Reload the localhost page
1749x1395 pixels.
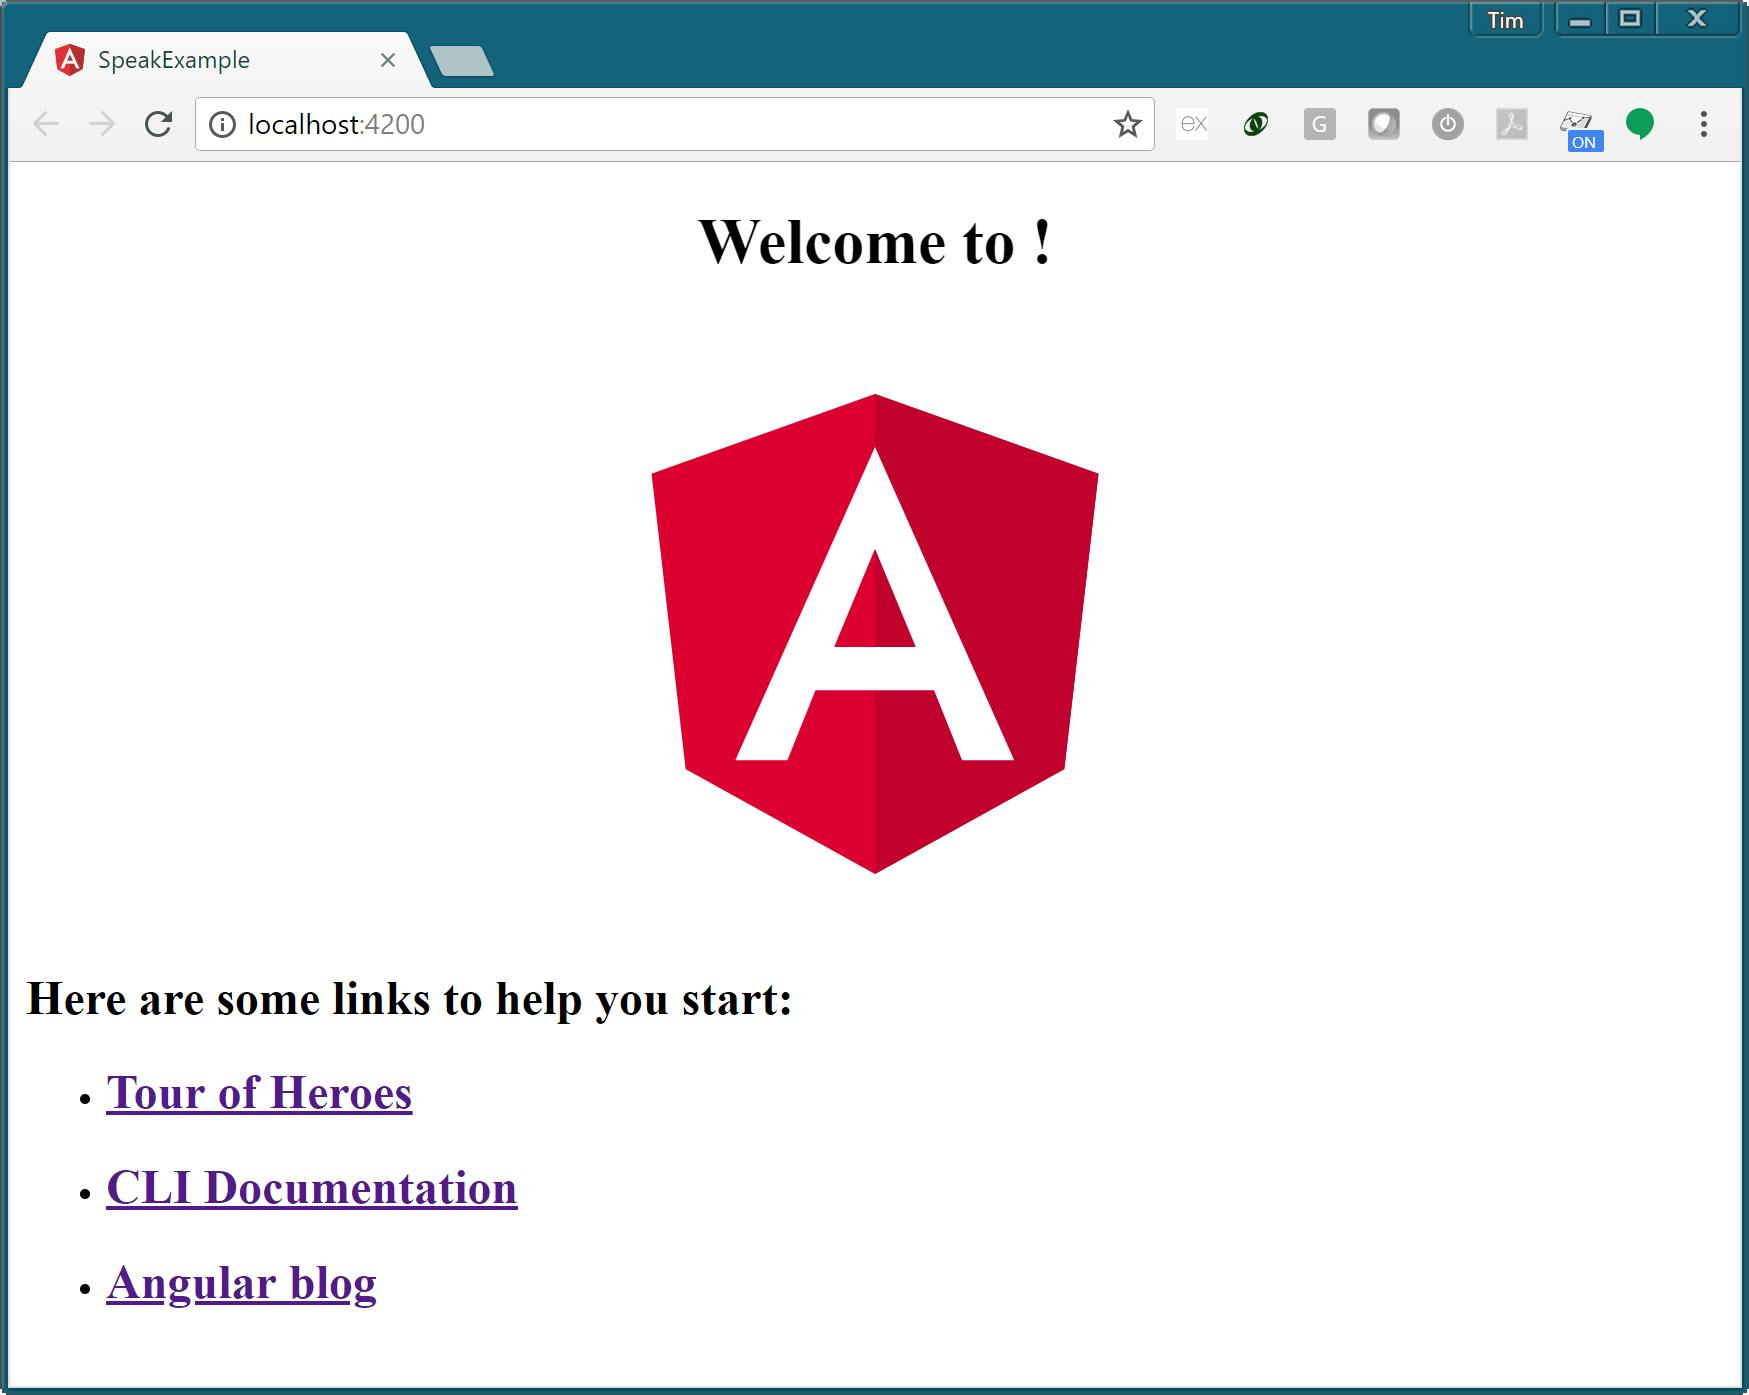(158, 124)
